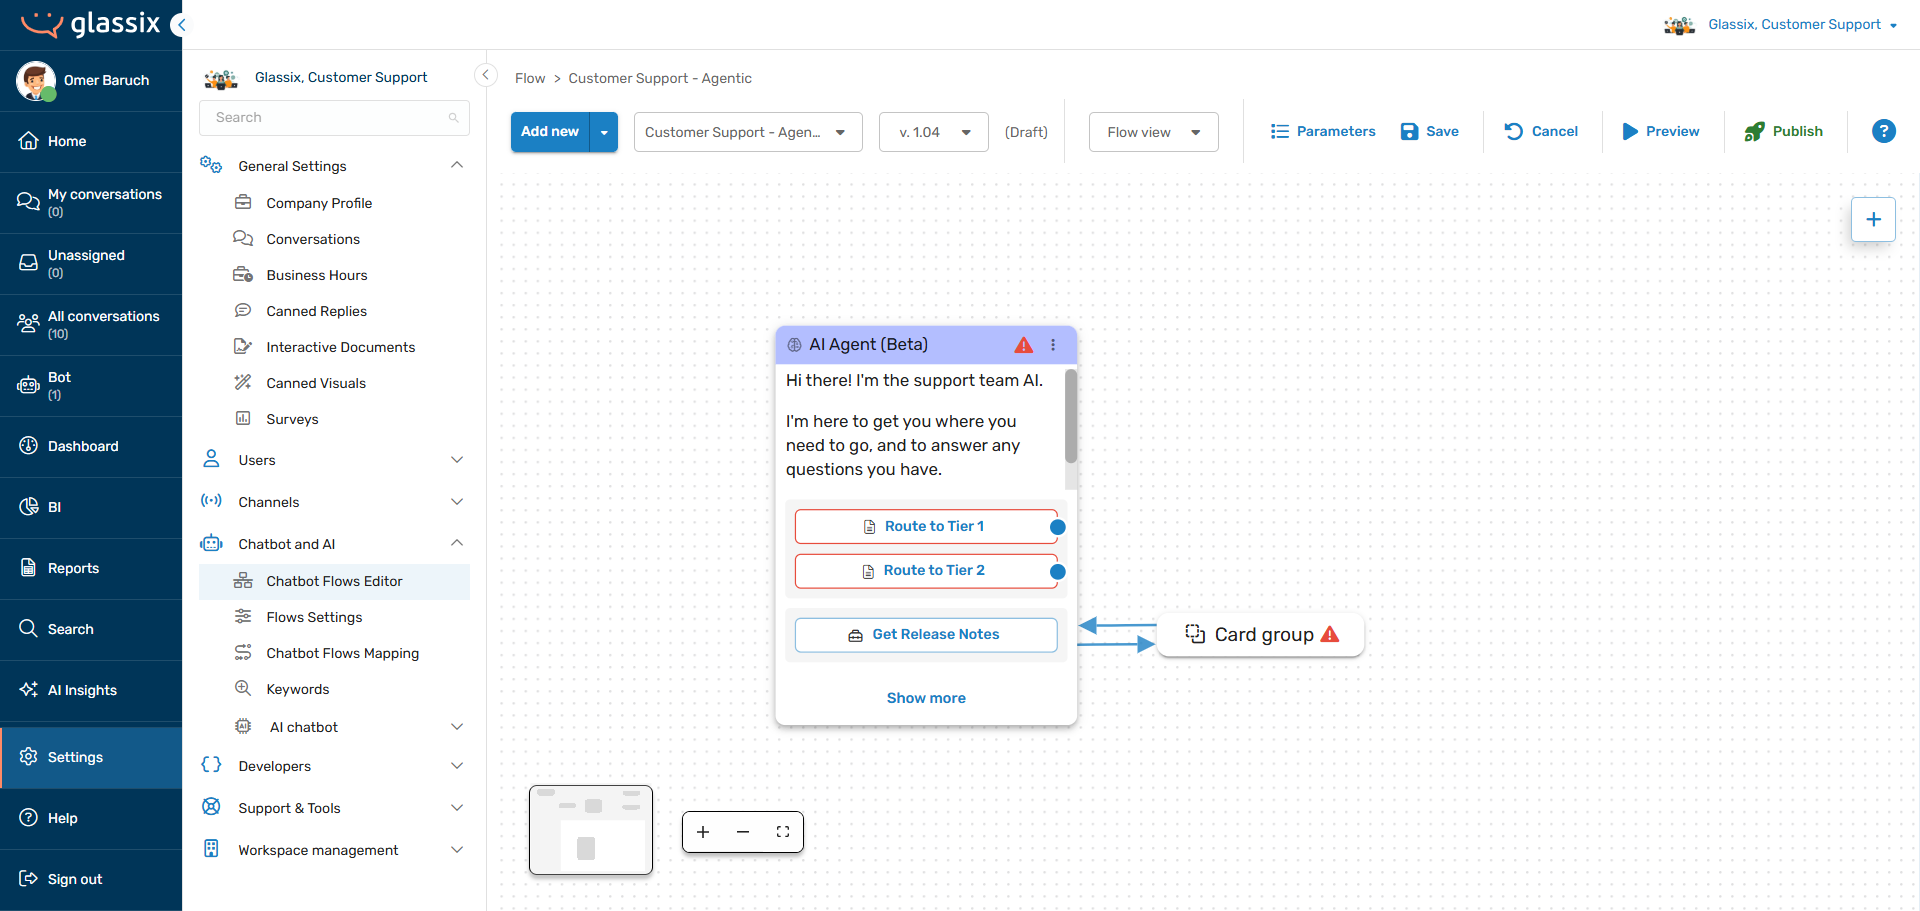Screen dimensions: 1920x911
Task: Select Chatbot Flows Editor
Action: (334, 581)
